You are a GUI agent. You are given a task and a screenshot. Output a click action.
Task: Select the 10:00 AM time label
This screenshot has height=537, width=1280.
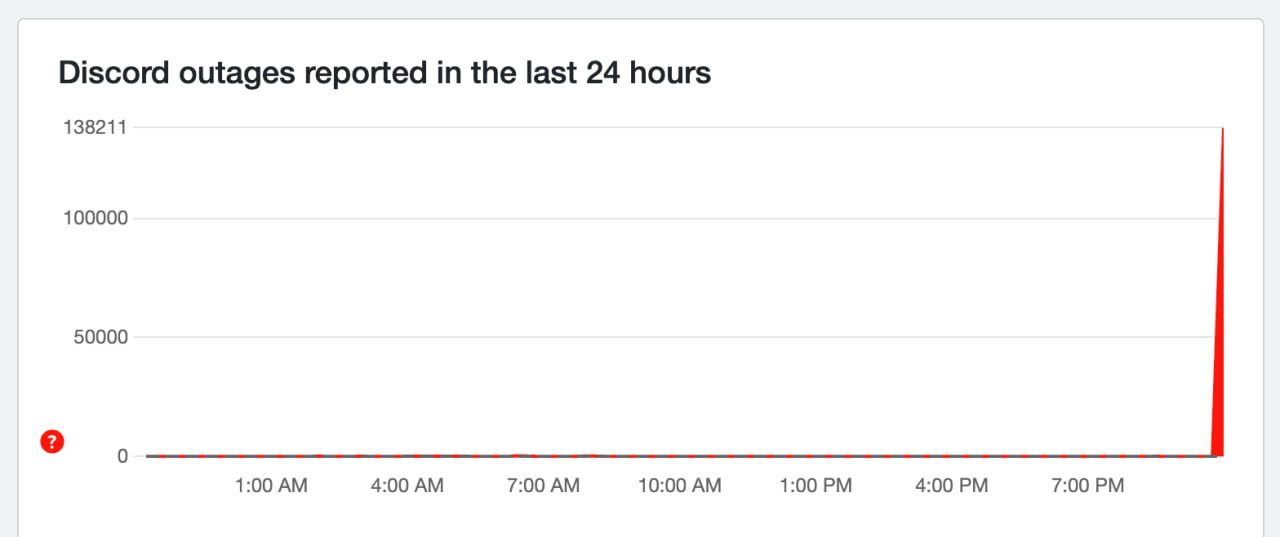pyautogui.click(x=679, y=486)
